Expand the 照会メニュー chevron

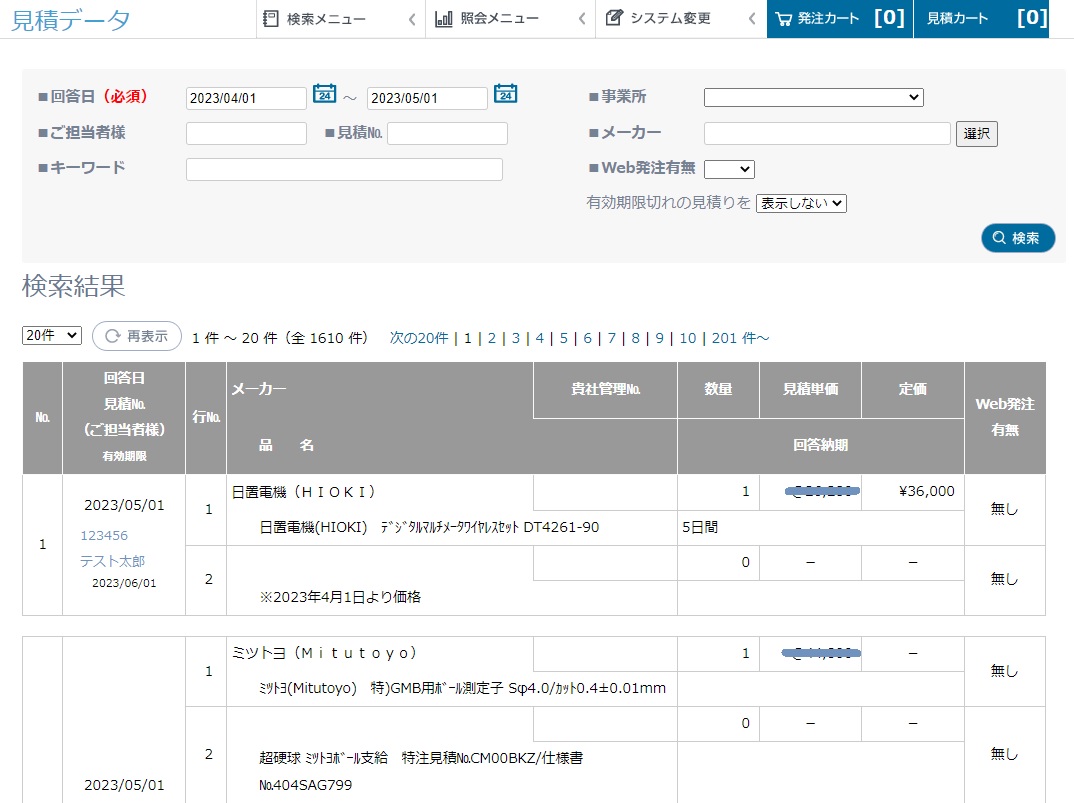pos(582,19)
